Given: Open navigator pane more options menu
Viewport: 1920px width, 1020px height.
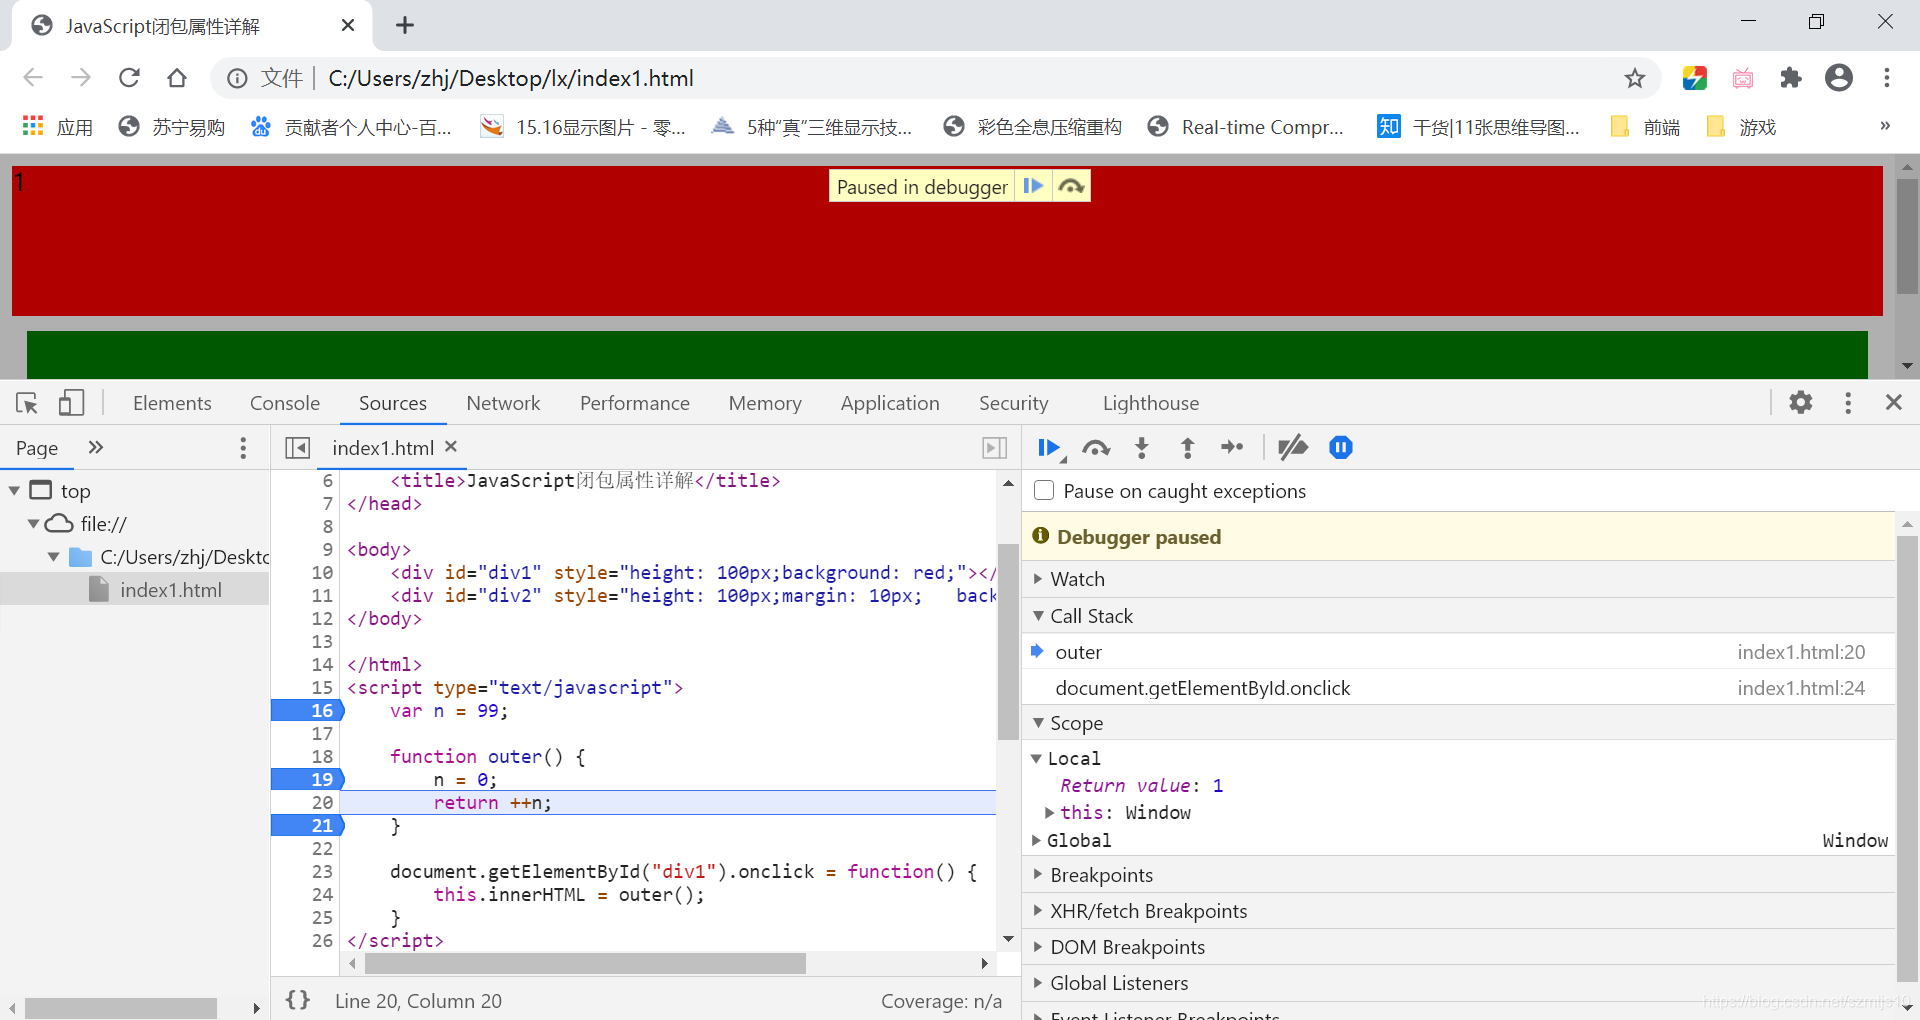Looking at the screenshot, I should (x=243, y=448).
